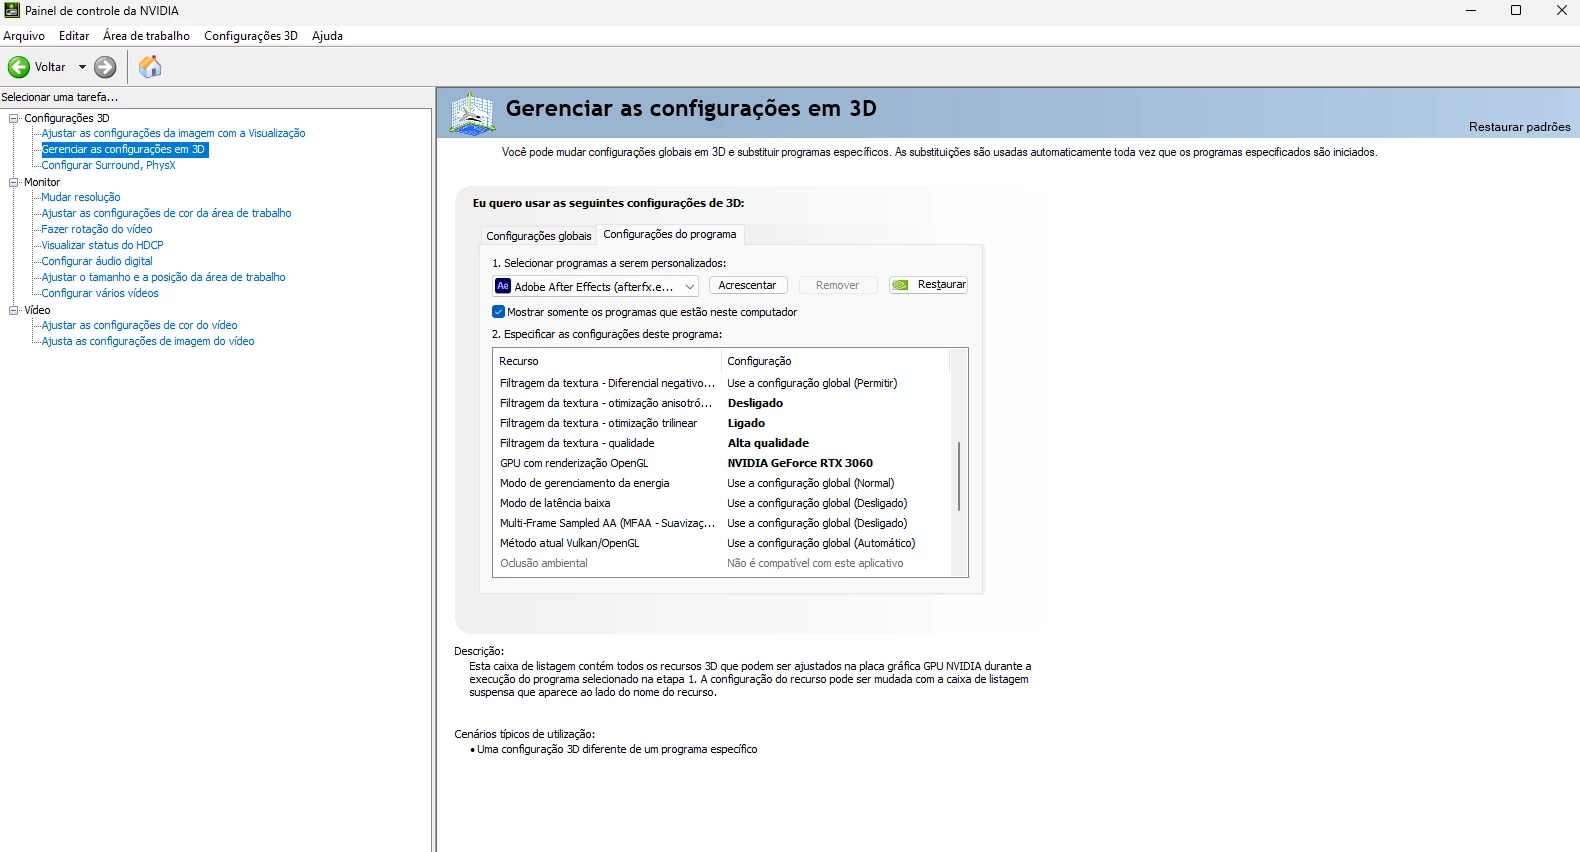Switch to Configurações globais tab
The width and height of the screenshot is (1580, 852).
point(539,236)
